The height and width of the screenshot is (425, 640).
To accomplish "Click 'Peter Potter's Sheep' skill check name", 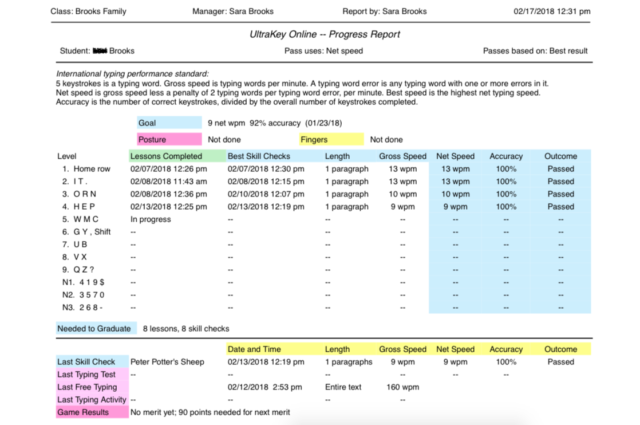I will point(167,362).
